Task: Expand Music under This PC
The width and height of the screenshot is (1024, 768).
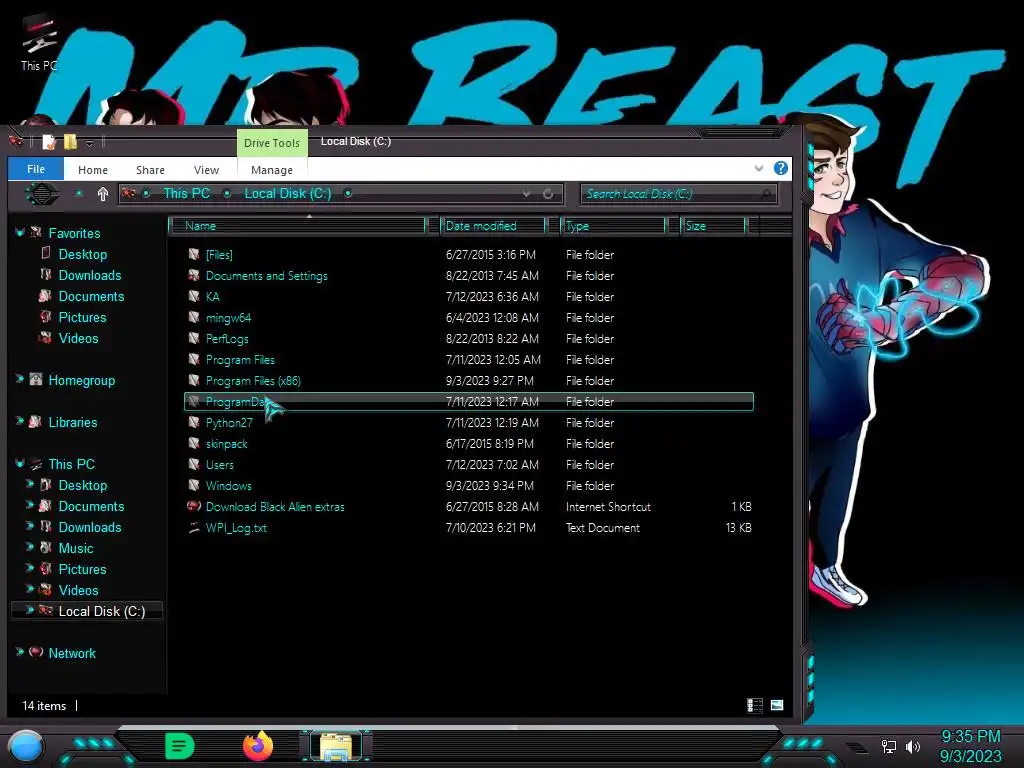Action: coord(29,547)
